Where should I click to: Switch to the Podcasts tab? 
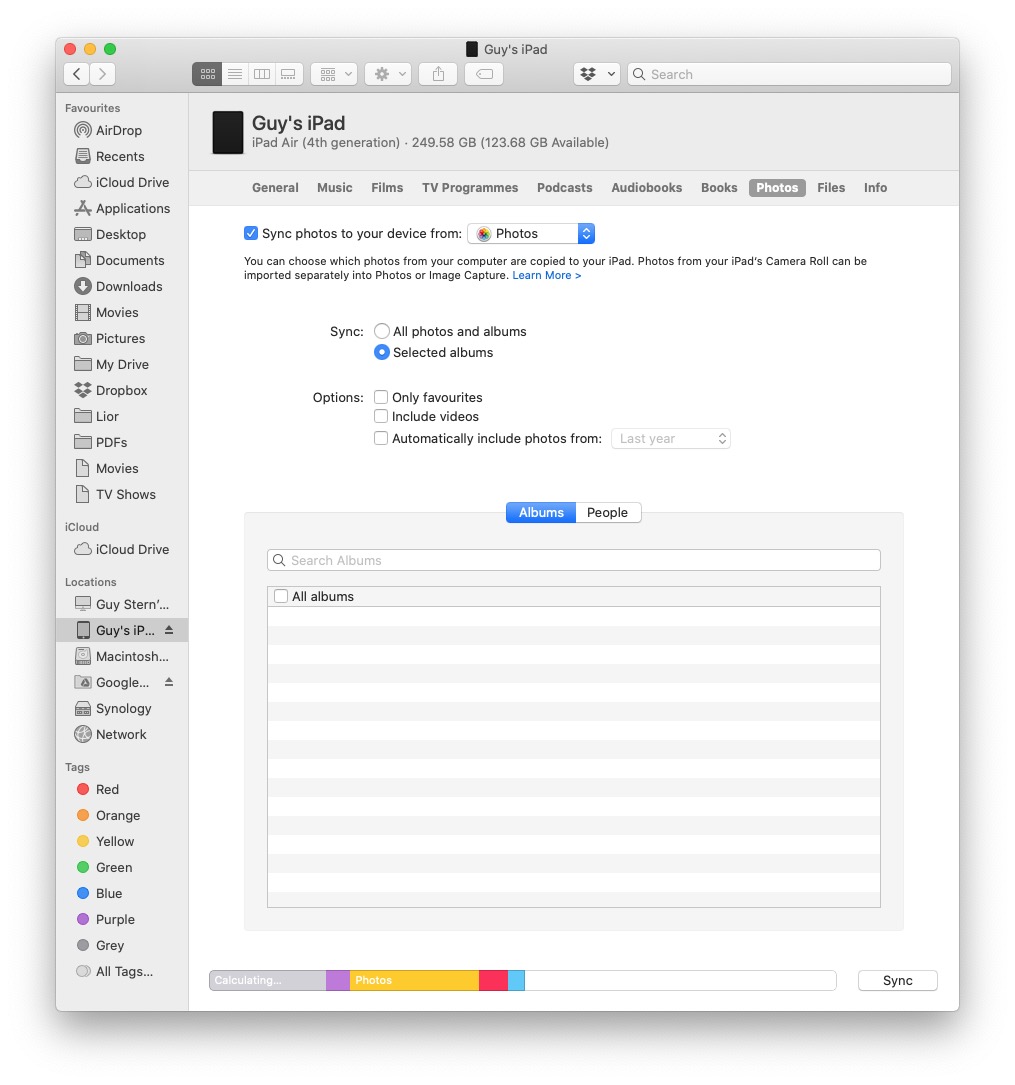[x=564, y=187]
